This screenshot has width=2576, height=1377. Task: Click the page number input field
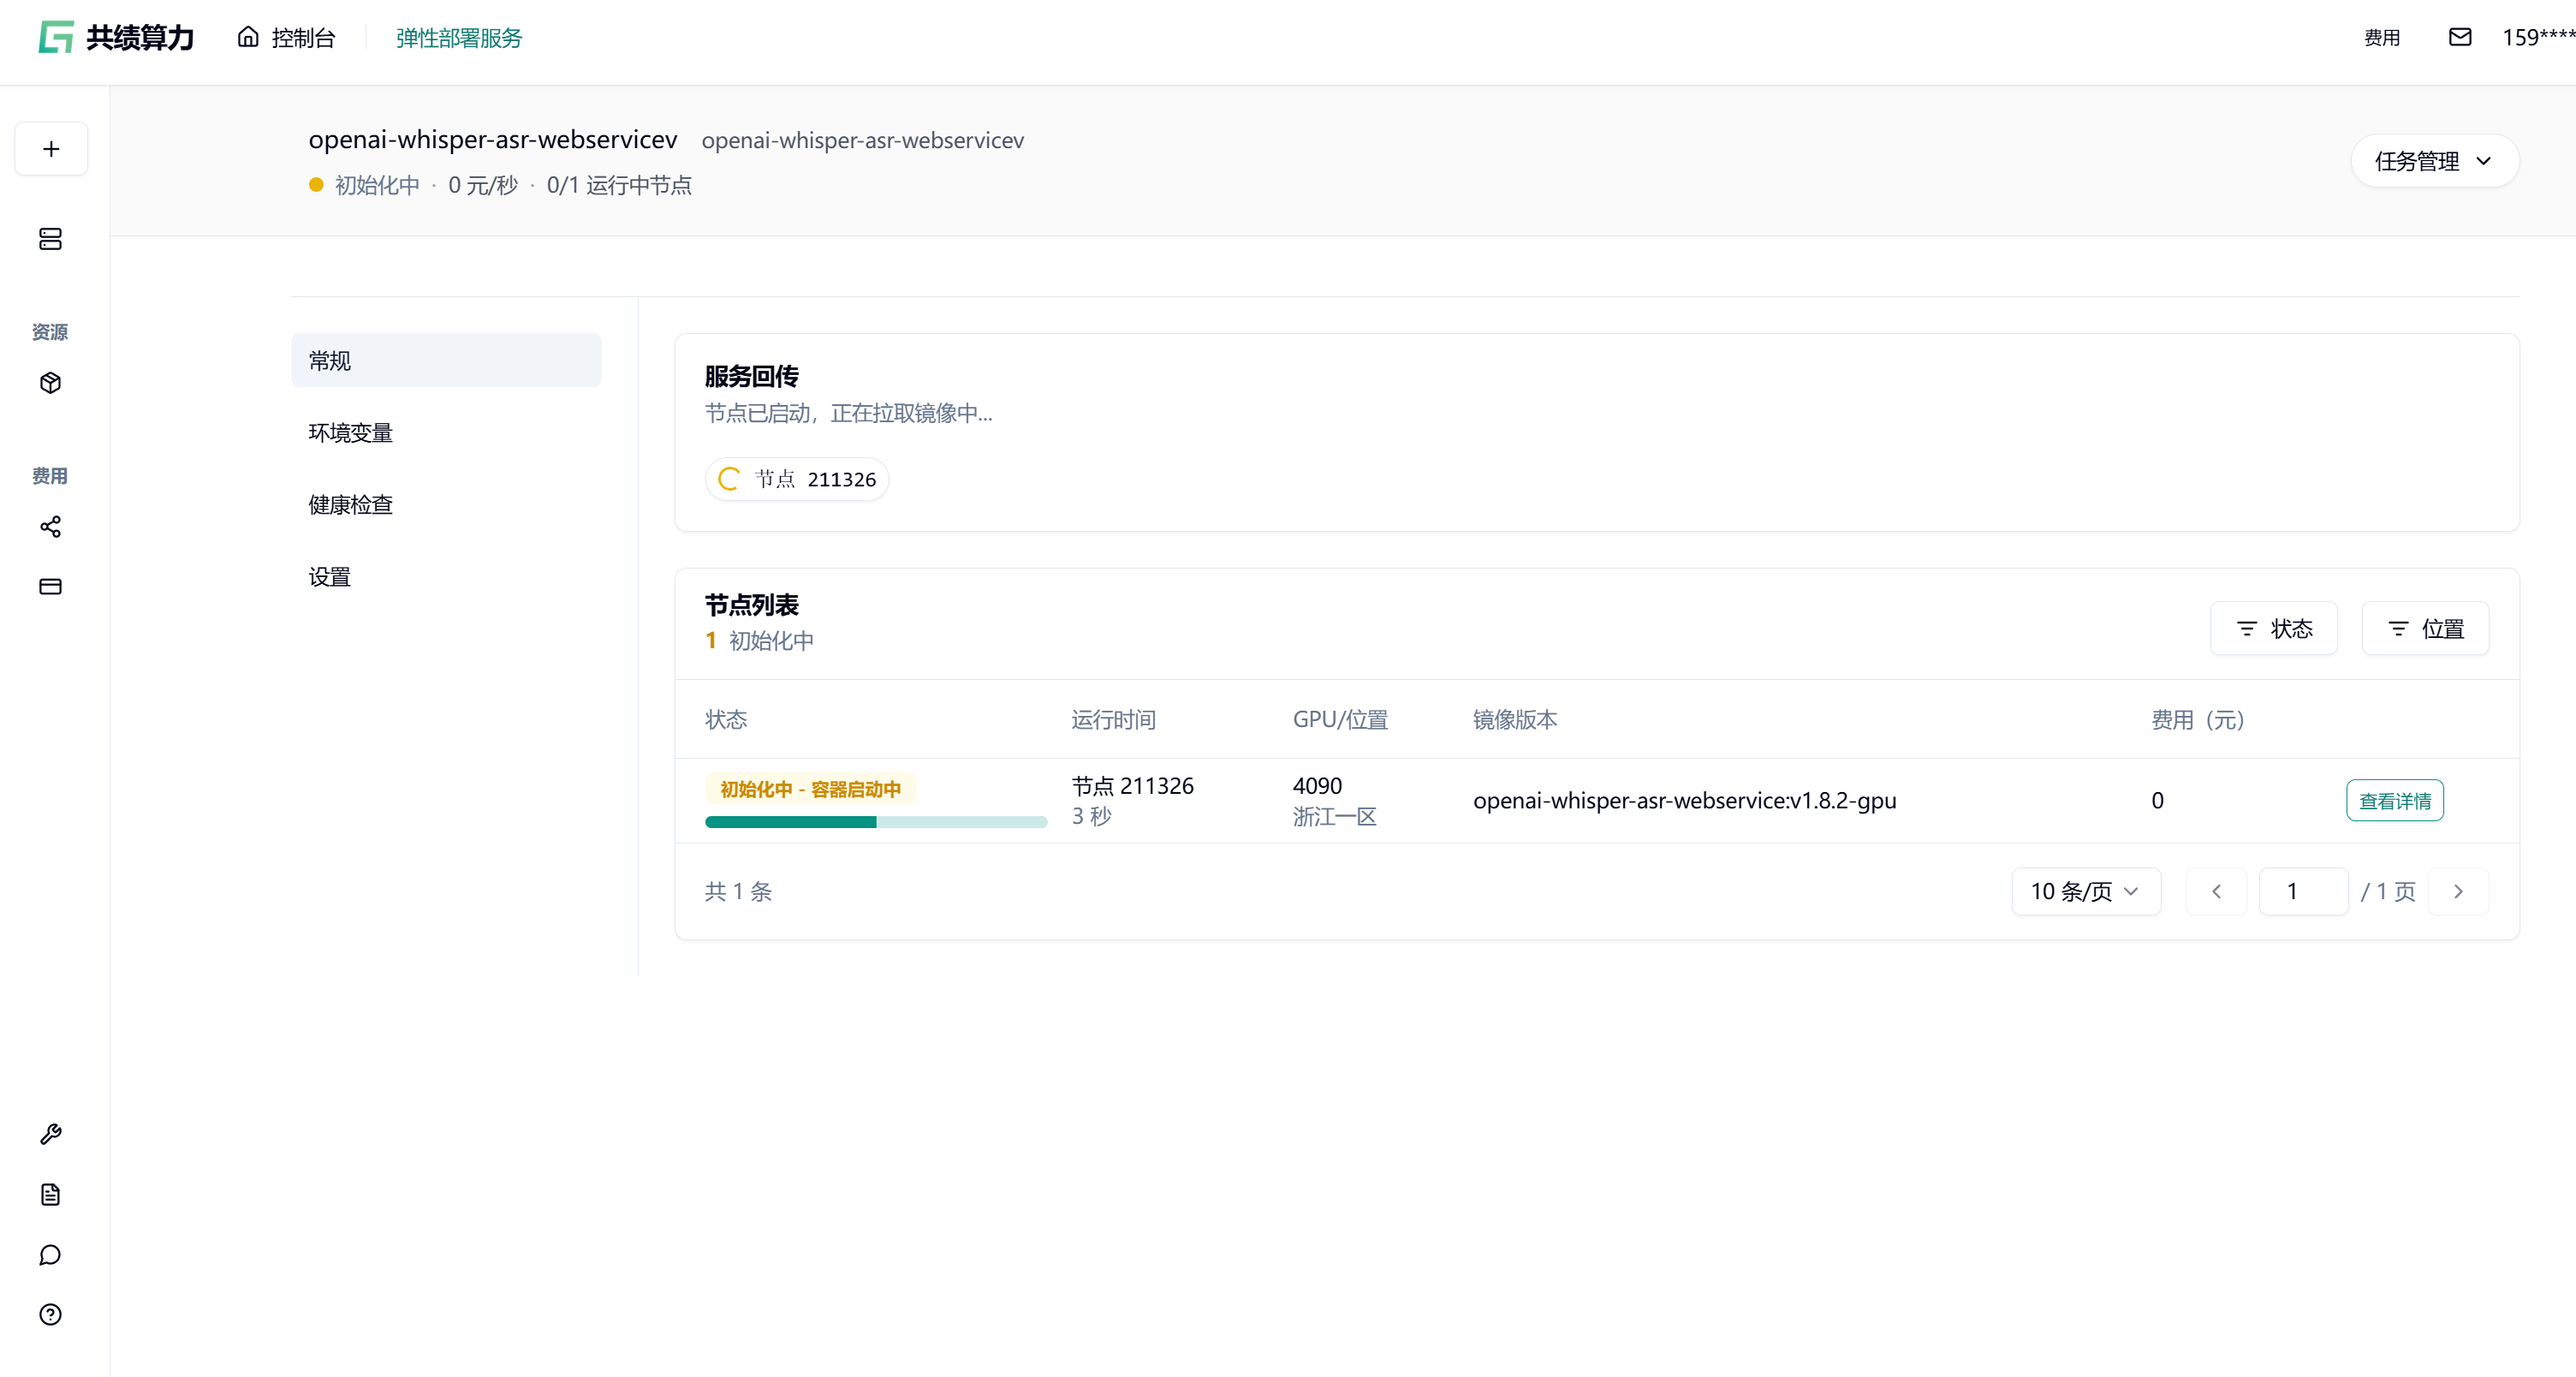(x=2303, y=891)
